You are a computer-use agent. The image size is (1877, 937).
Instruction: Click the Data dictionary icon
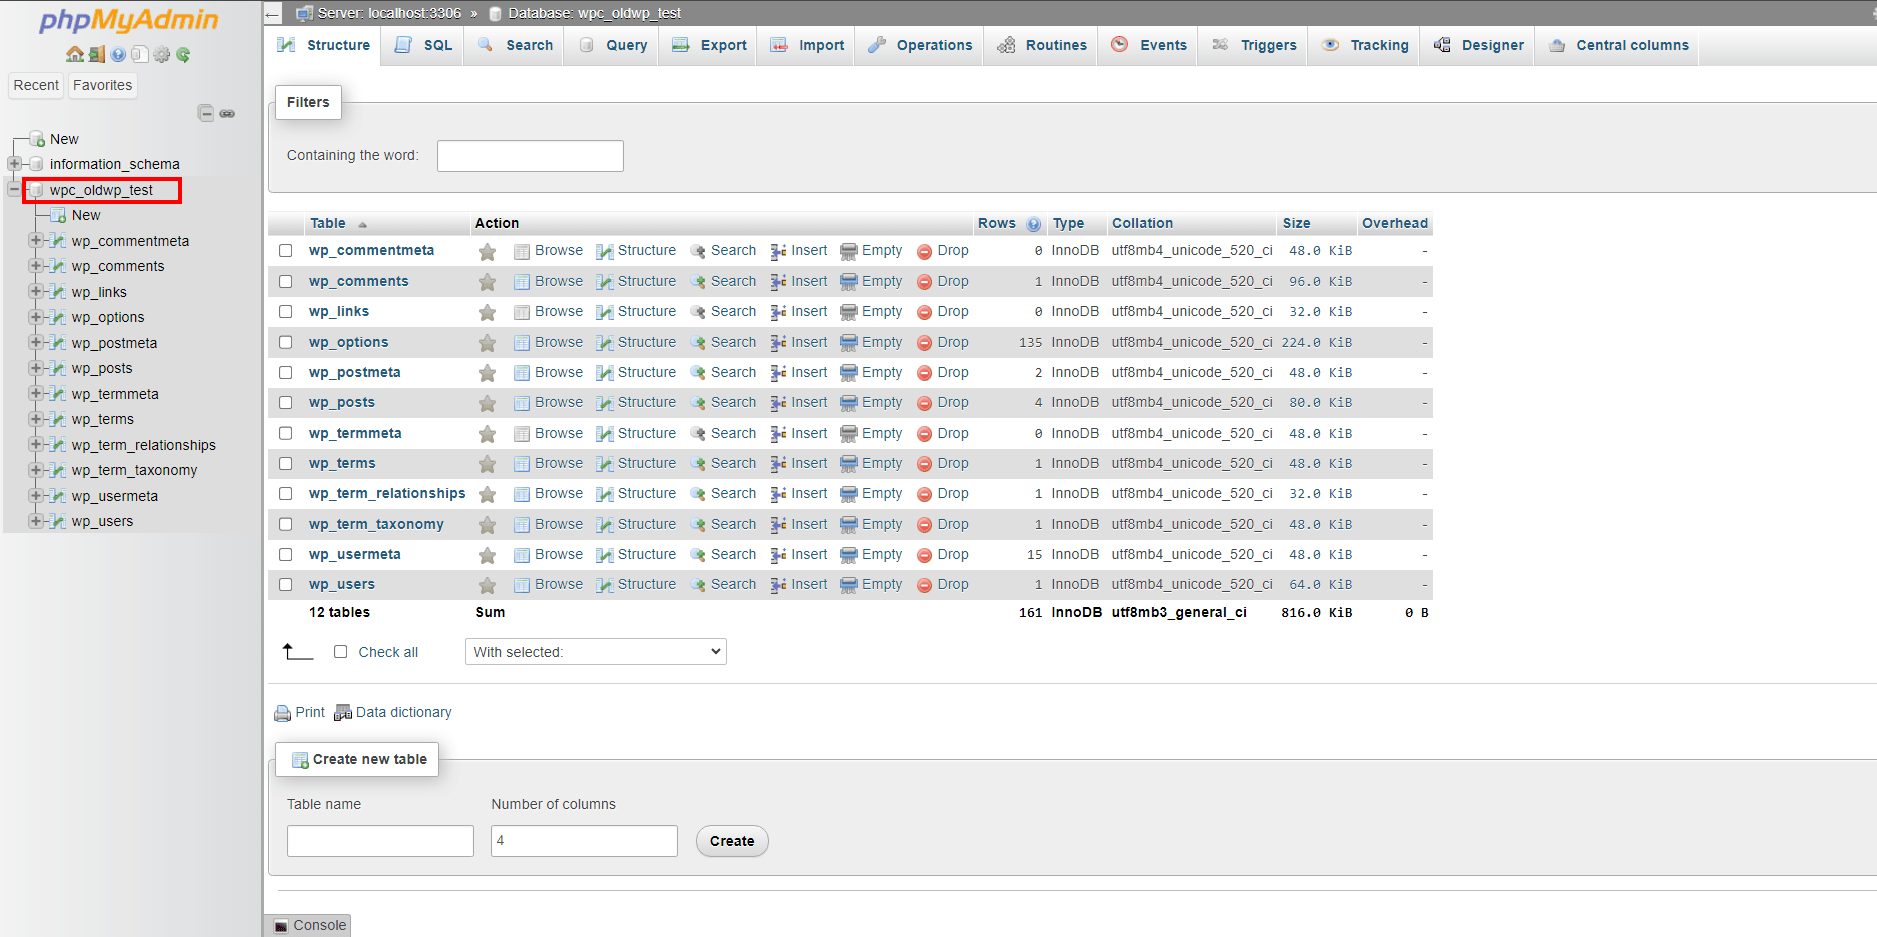[343, 713]
